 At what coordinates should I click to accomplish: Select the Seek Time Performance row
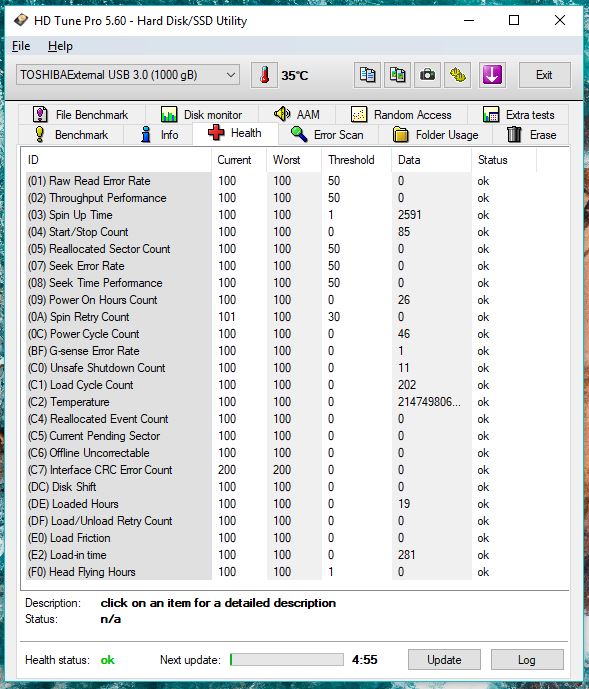281,283
